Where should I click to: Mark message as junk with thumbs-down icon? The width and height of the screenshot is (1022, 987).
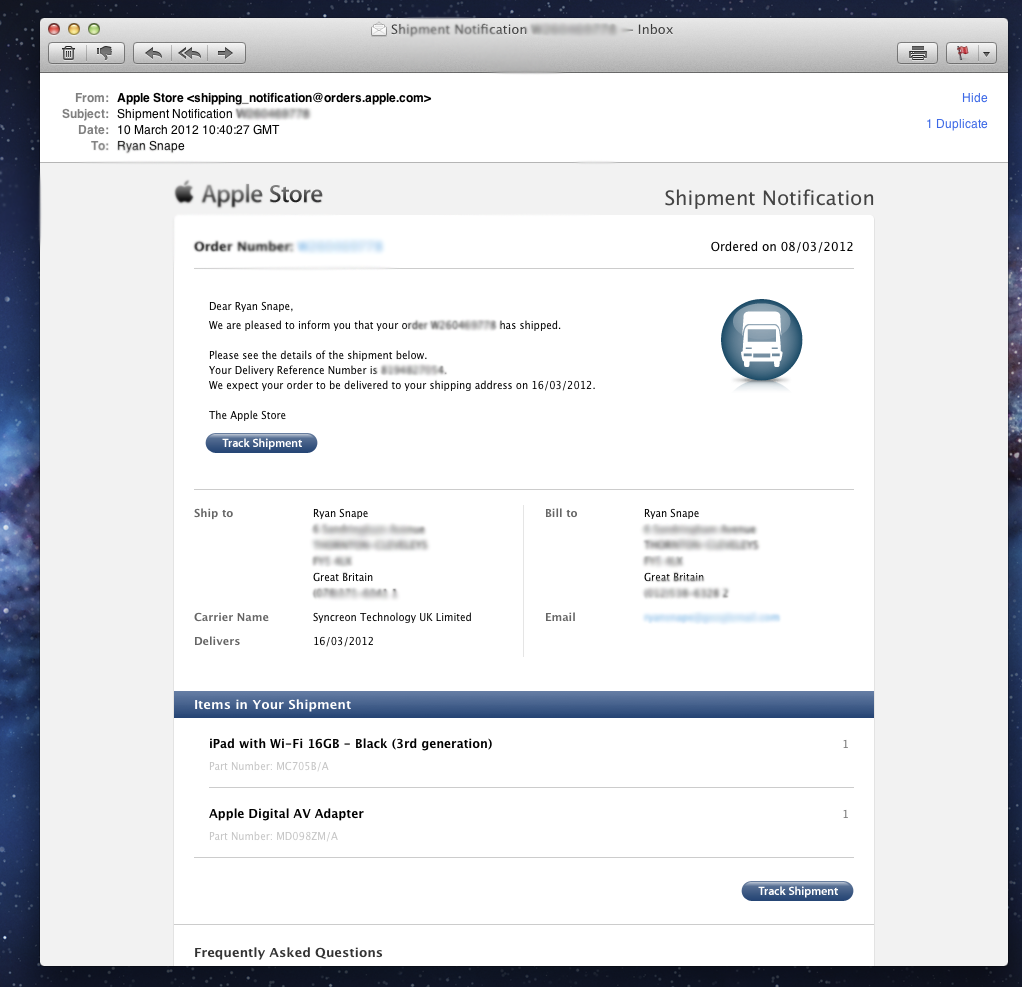pyautogui.click(x=105, y=53)
